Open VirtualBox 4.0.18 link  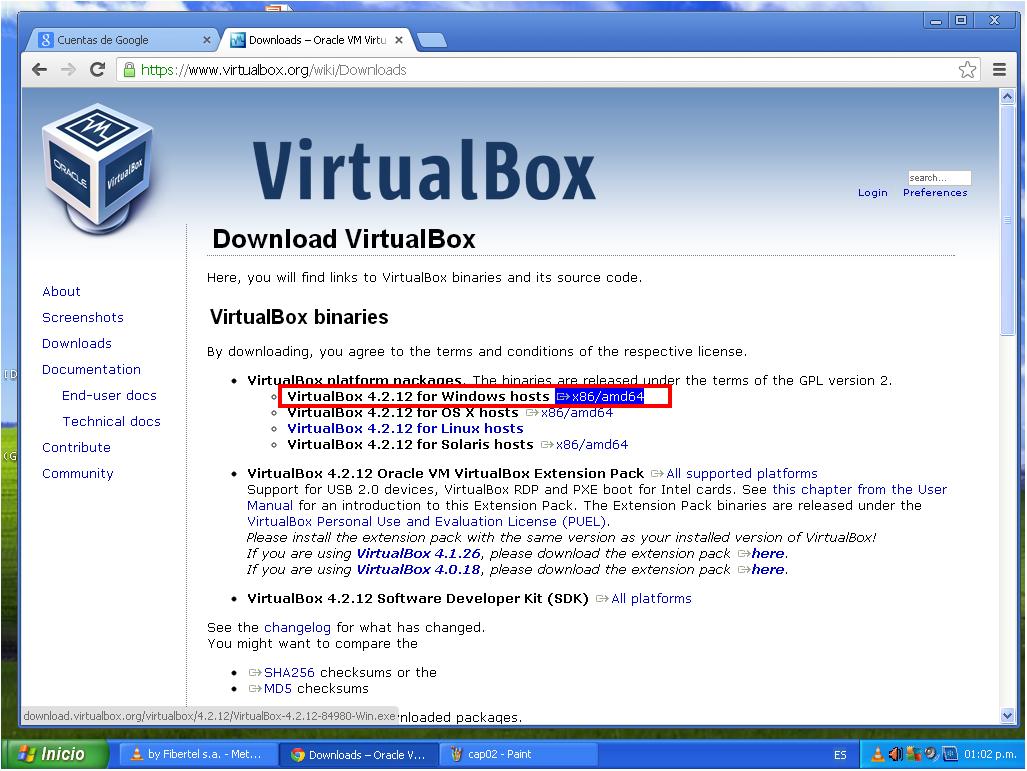pos(419,569)
